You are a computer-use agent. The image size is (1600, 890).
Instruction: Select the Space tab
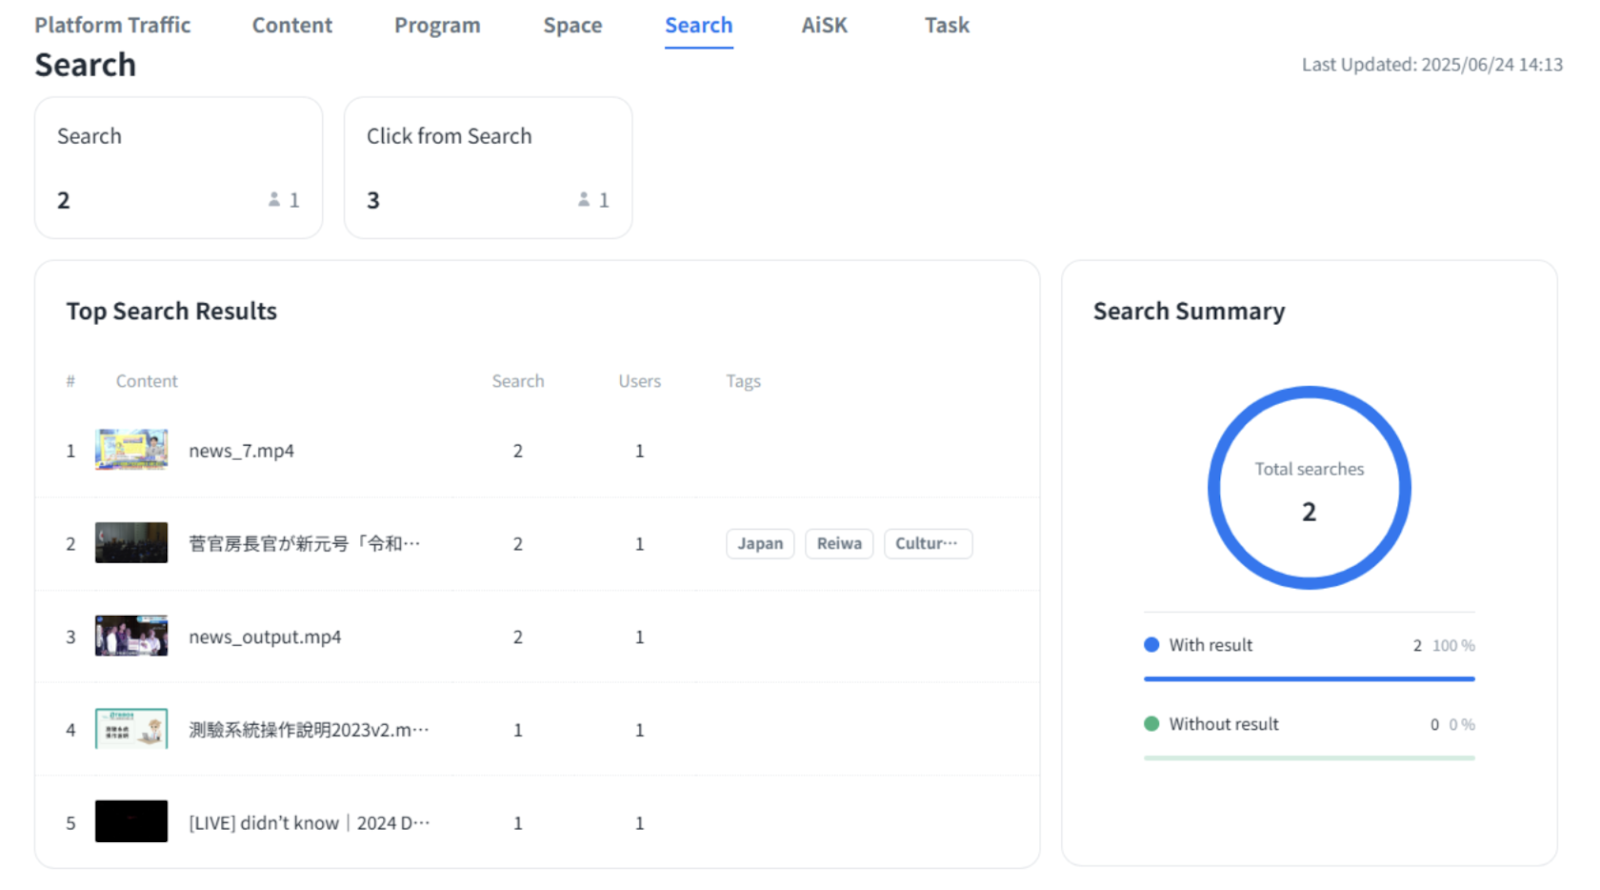572,25
